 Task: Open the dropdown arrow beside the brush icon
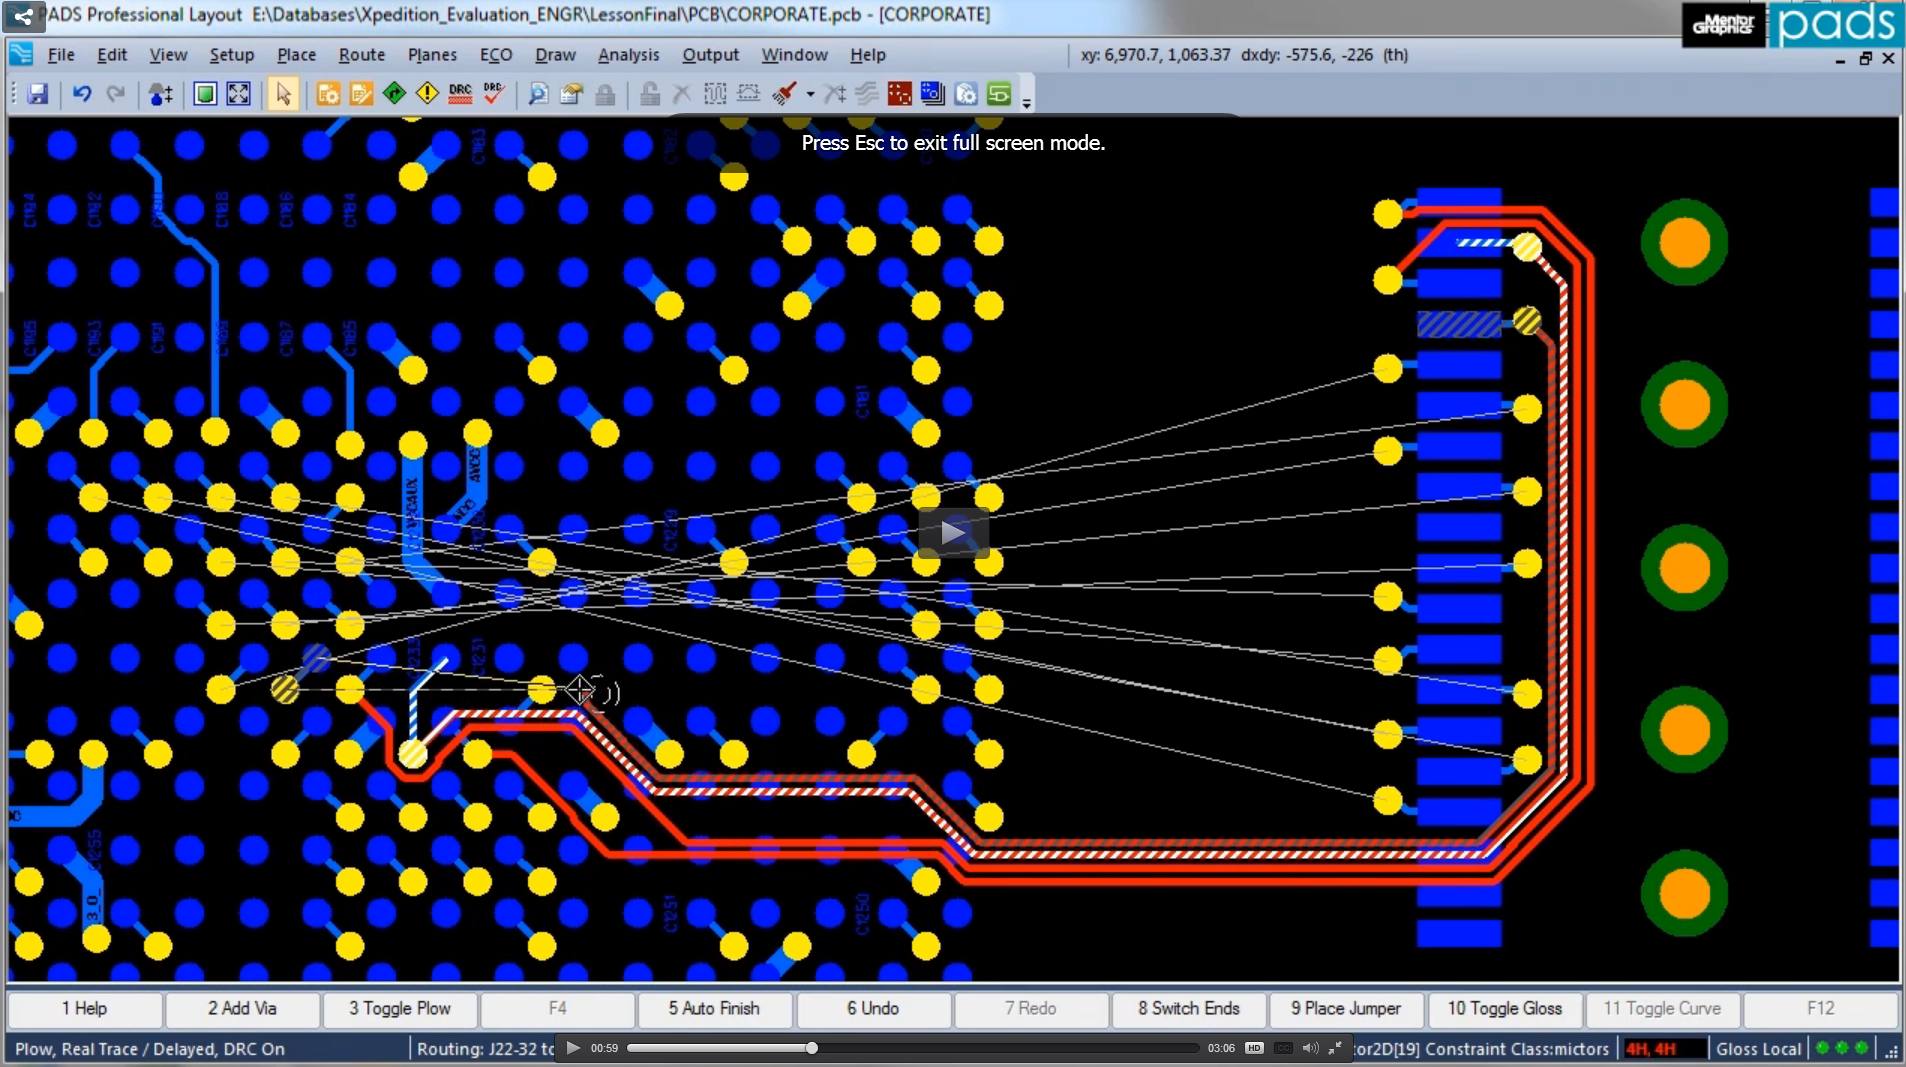[810, 95]
